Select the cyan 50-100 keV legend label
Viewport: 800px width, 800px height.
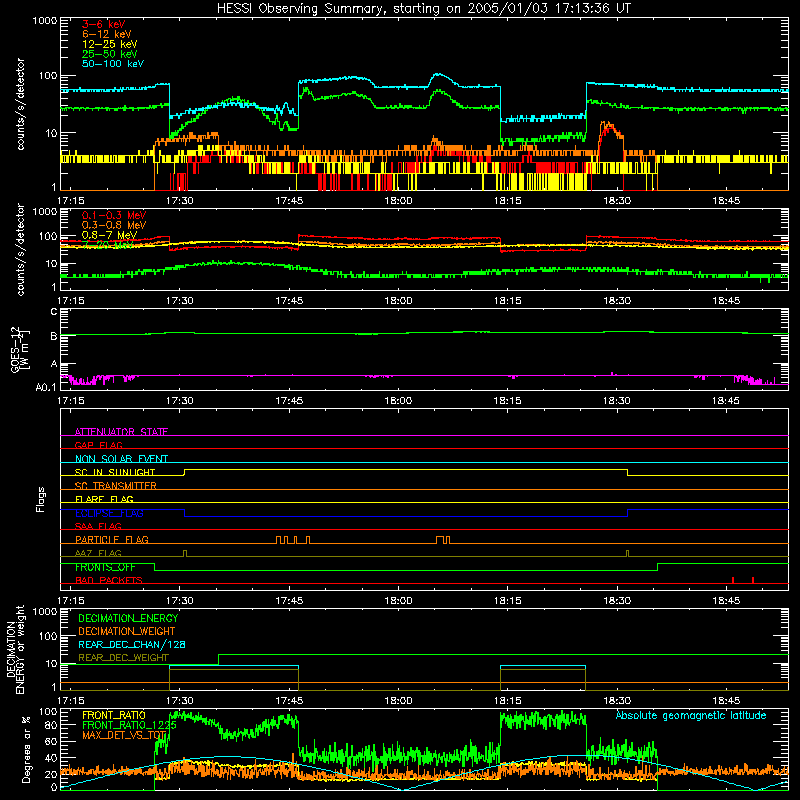[x=113, y=64]
